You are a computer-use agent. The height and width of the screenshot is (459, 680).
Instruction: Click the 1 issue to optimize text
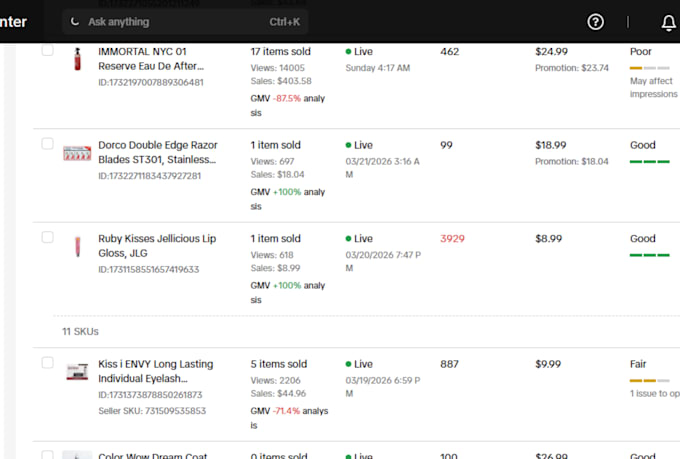654,393
